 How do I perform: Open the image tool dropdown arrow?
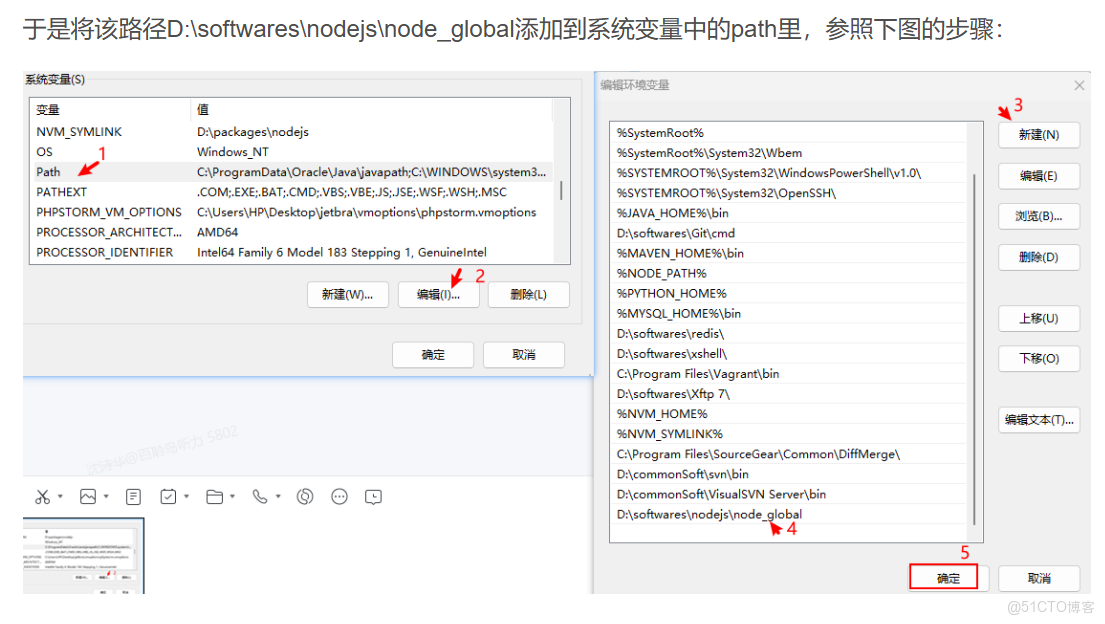pos(106,496)
